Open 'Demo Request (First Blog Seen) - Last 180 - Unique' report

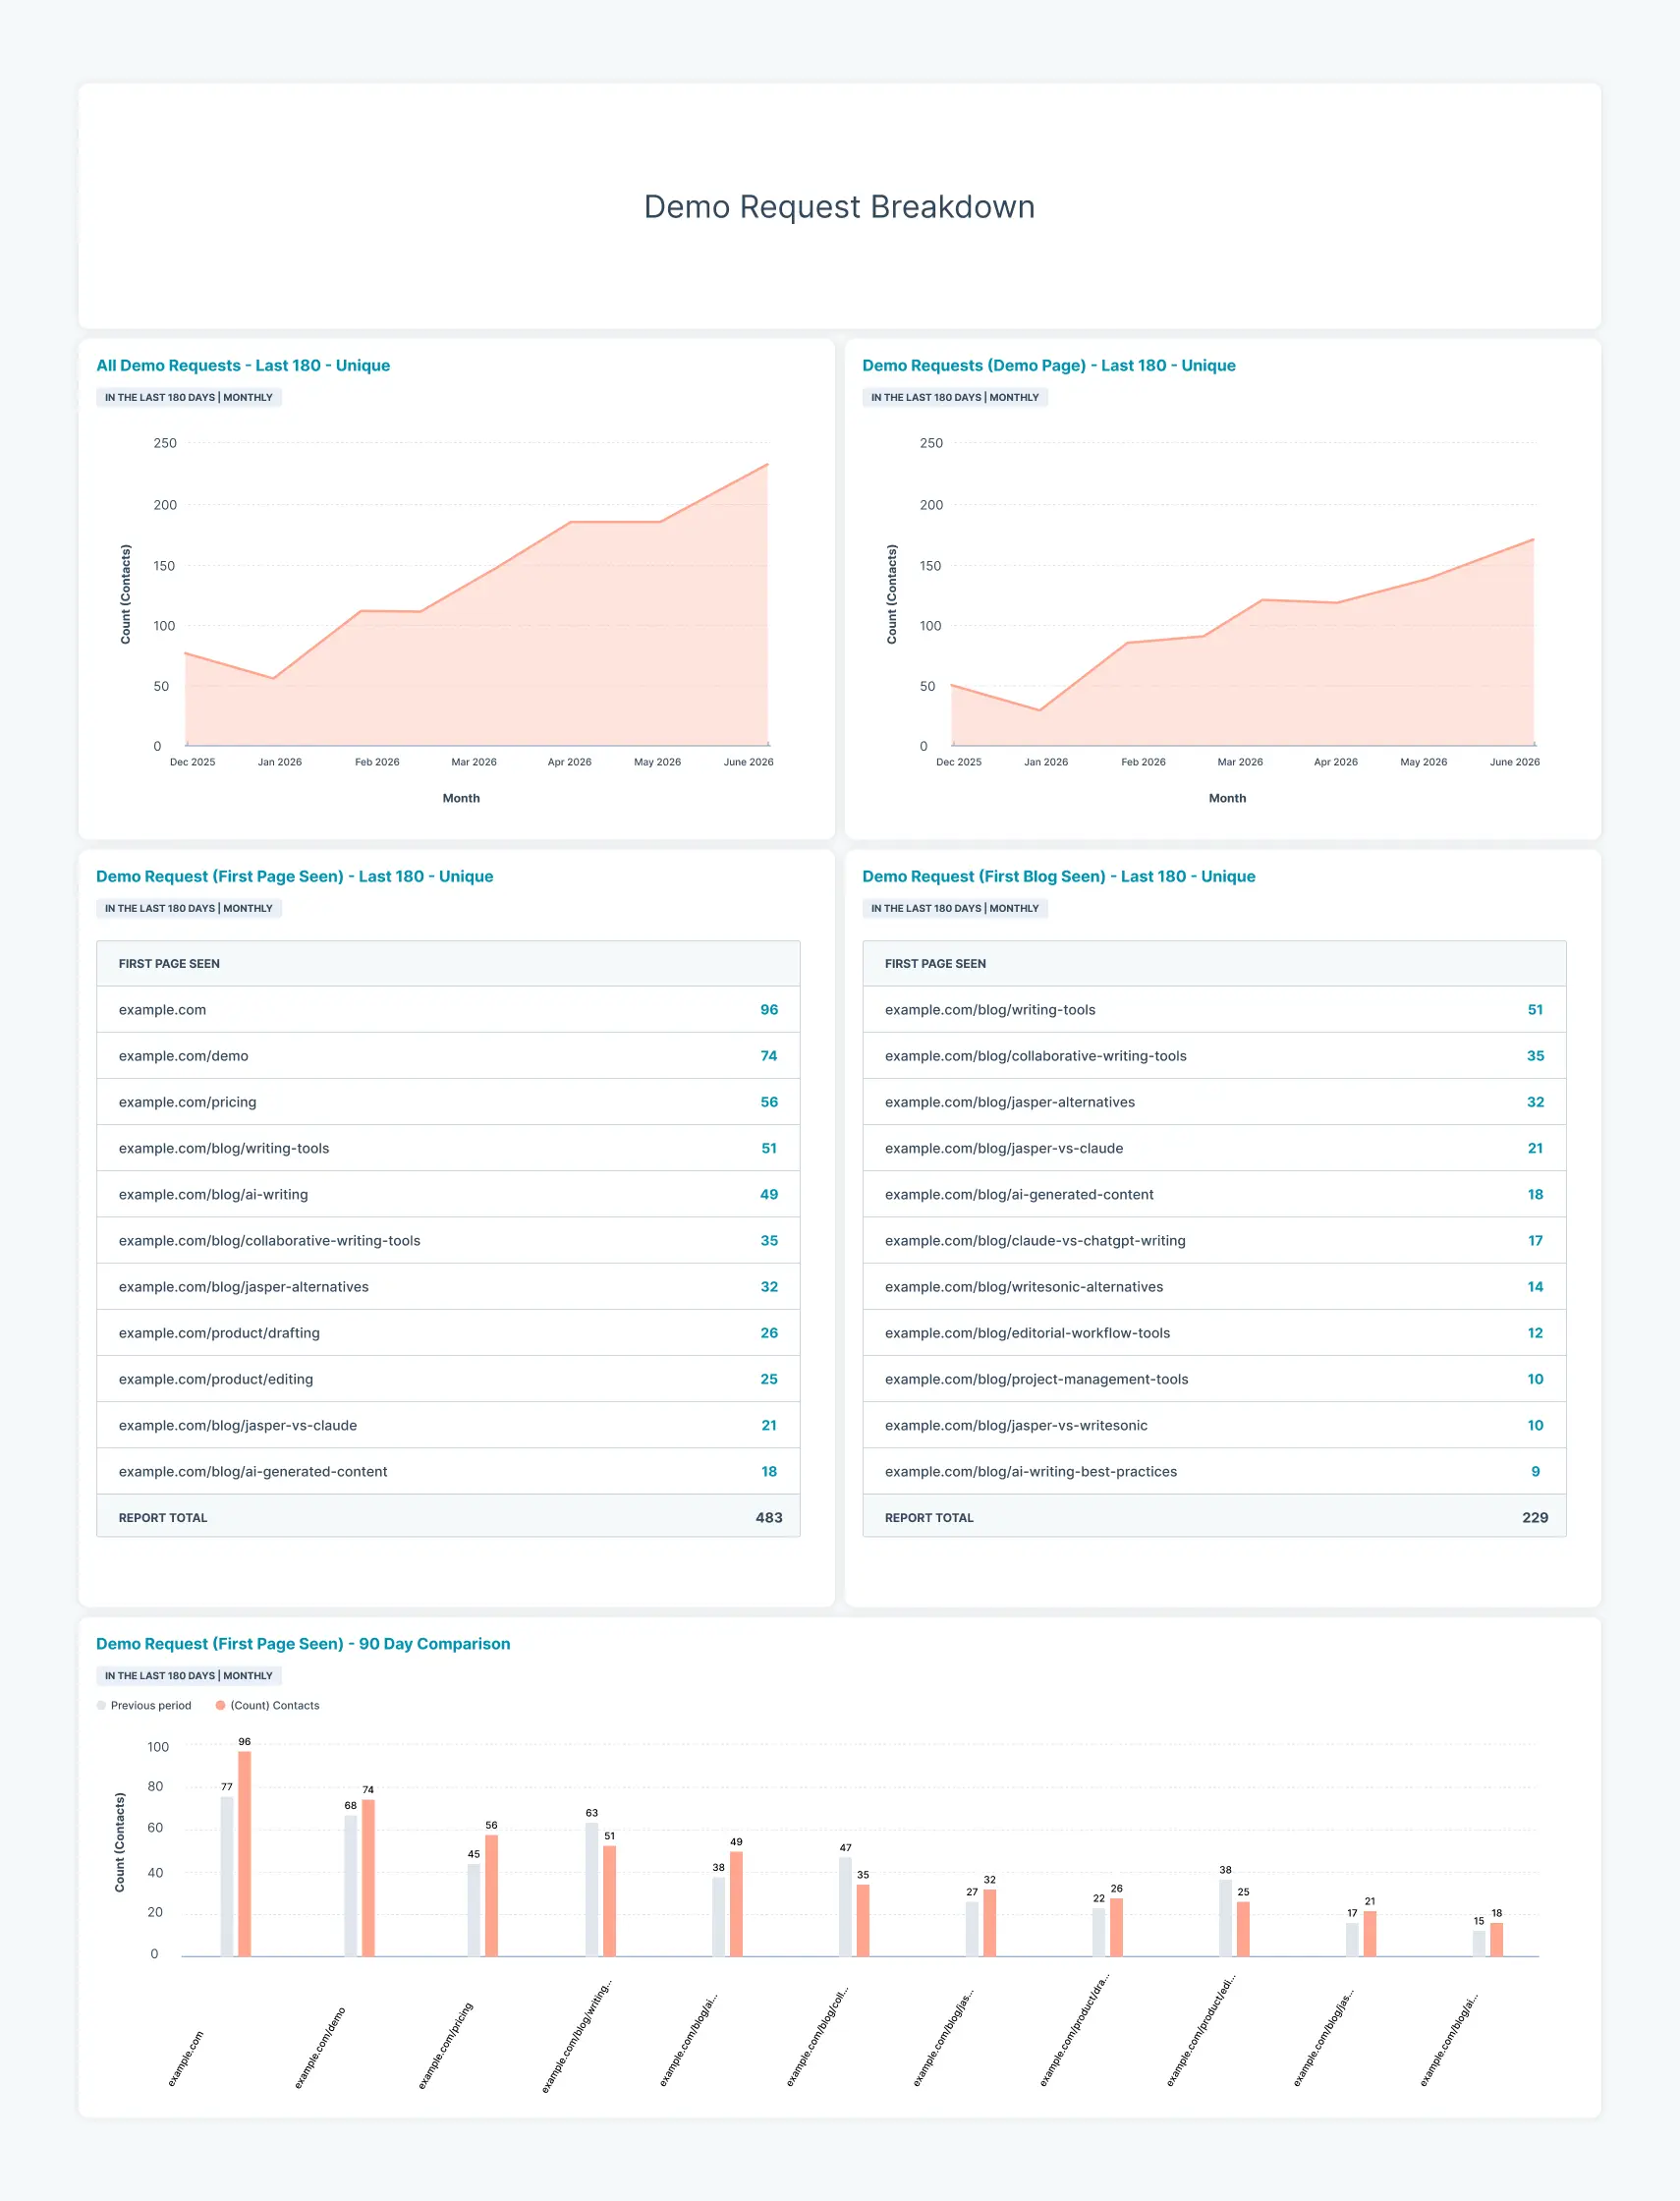pyautogui.click(x=1059, y=876)
